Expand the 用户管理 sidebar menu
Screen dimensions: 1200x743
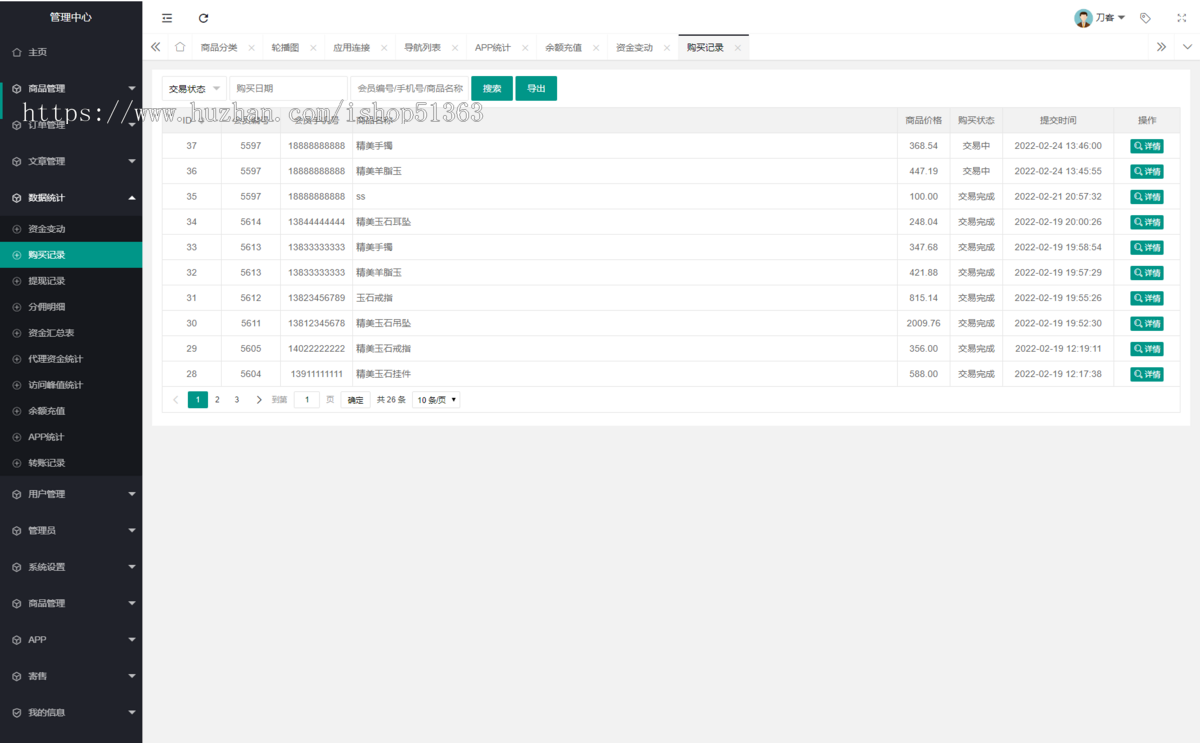click(x=70, y=494)
